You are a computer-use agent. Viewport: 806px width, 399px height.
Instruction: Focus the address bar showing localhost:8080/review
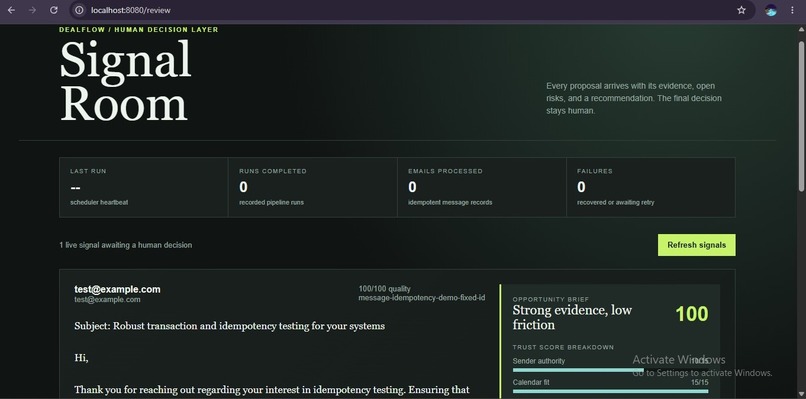click(411, 10)
